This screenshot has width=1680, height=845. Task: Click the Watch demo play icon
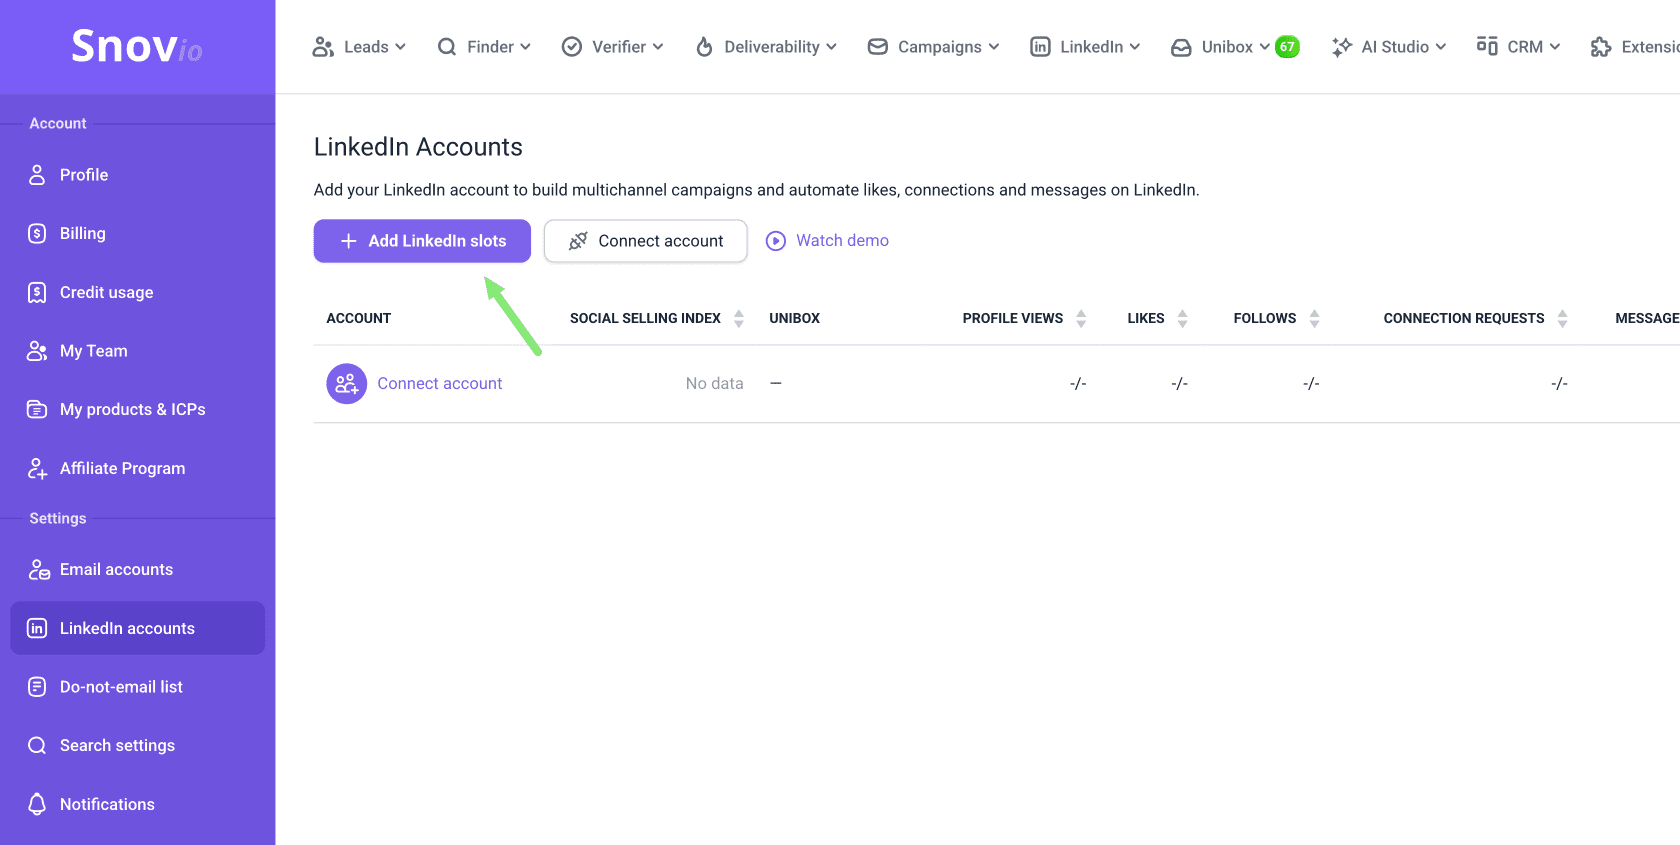[x=776, y=241]
